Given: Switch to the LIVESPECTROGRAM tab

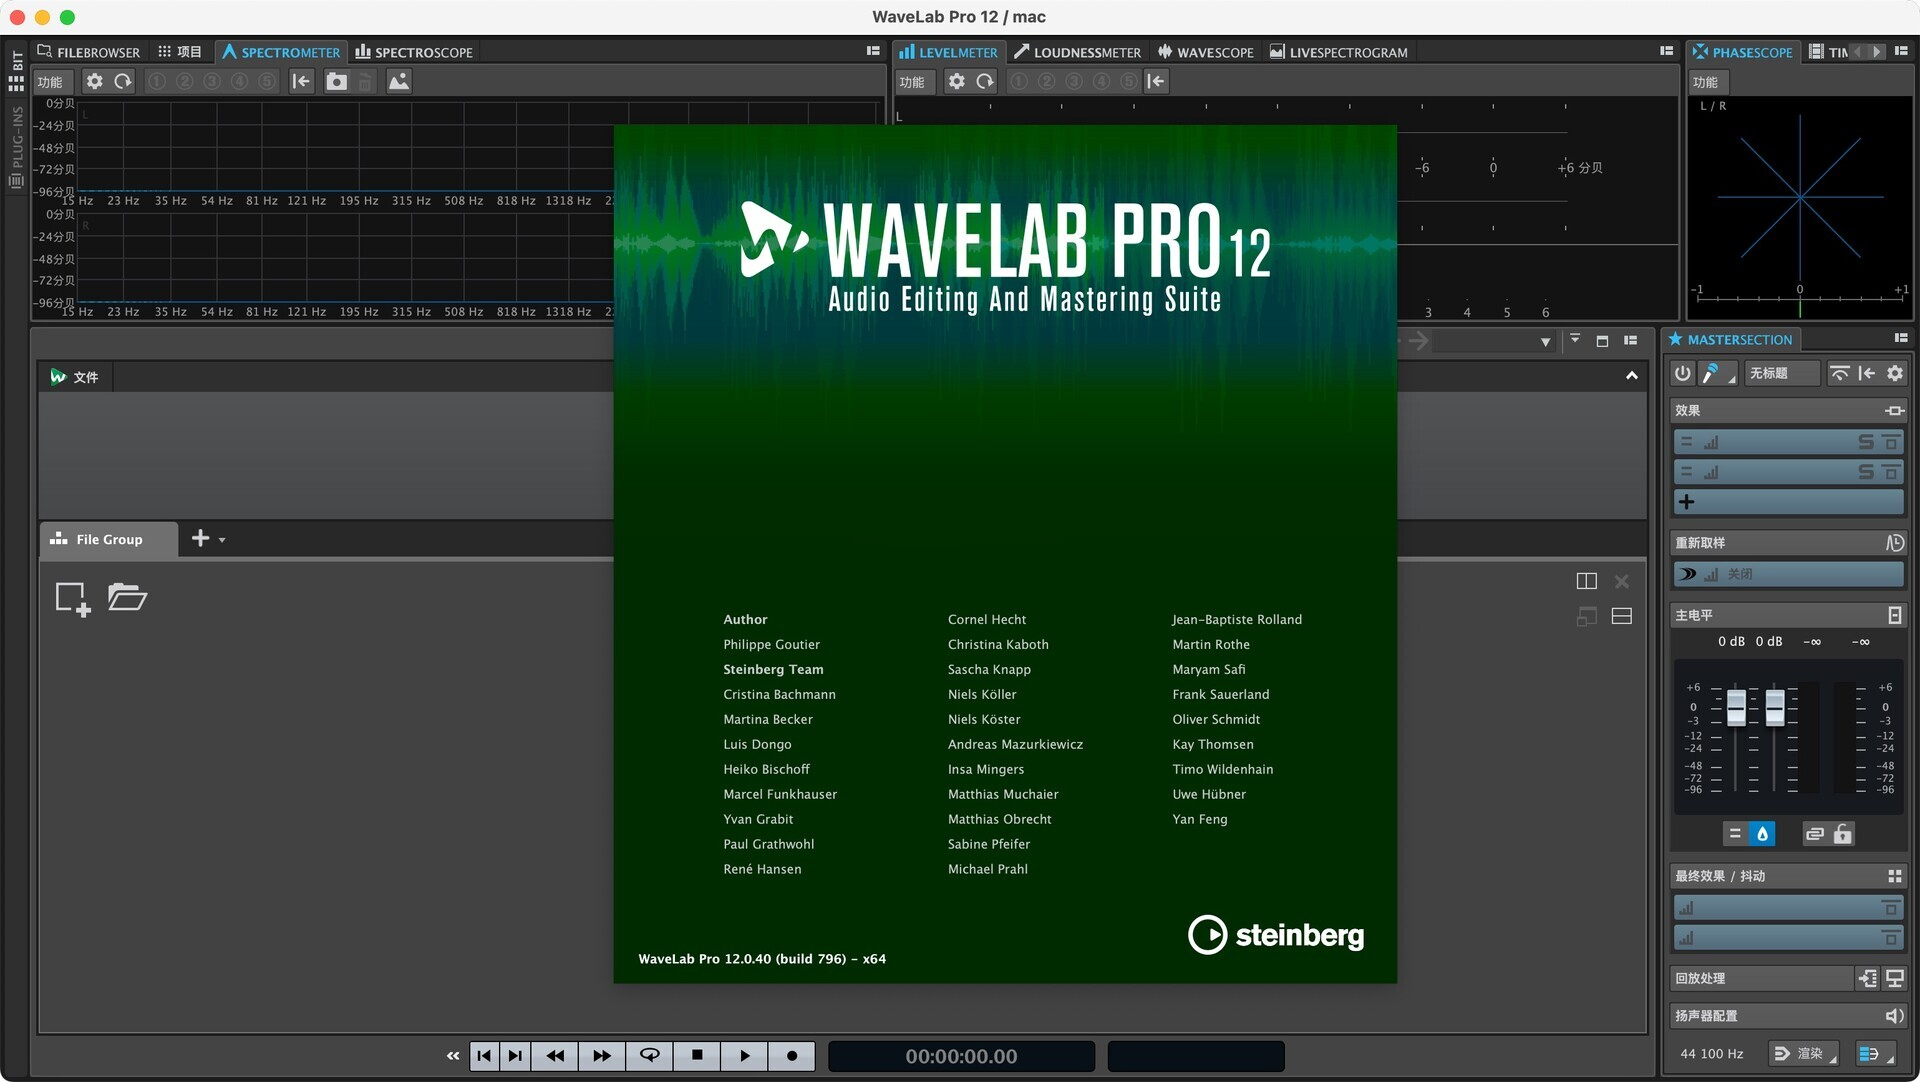Looking at the screenshot, I should pos(1339,52).
